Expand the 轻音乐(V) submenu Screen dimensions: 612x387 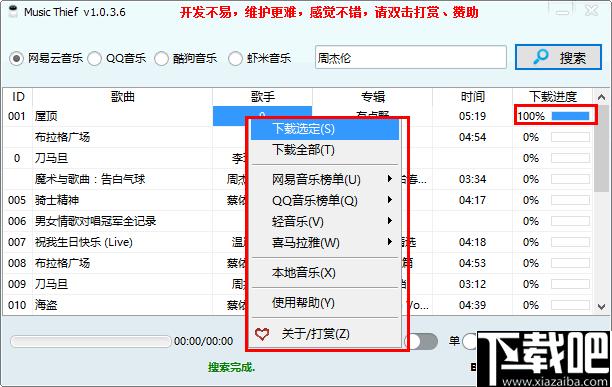325,222
